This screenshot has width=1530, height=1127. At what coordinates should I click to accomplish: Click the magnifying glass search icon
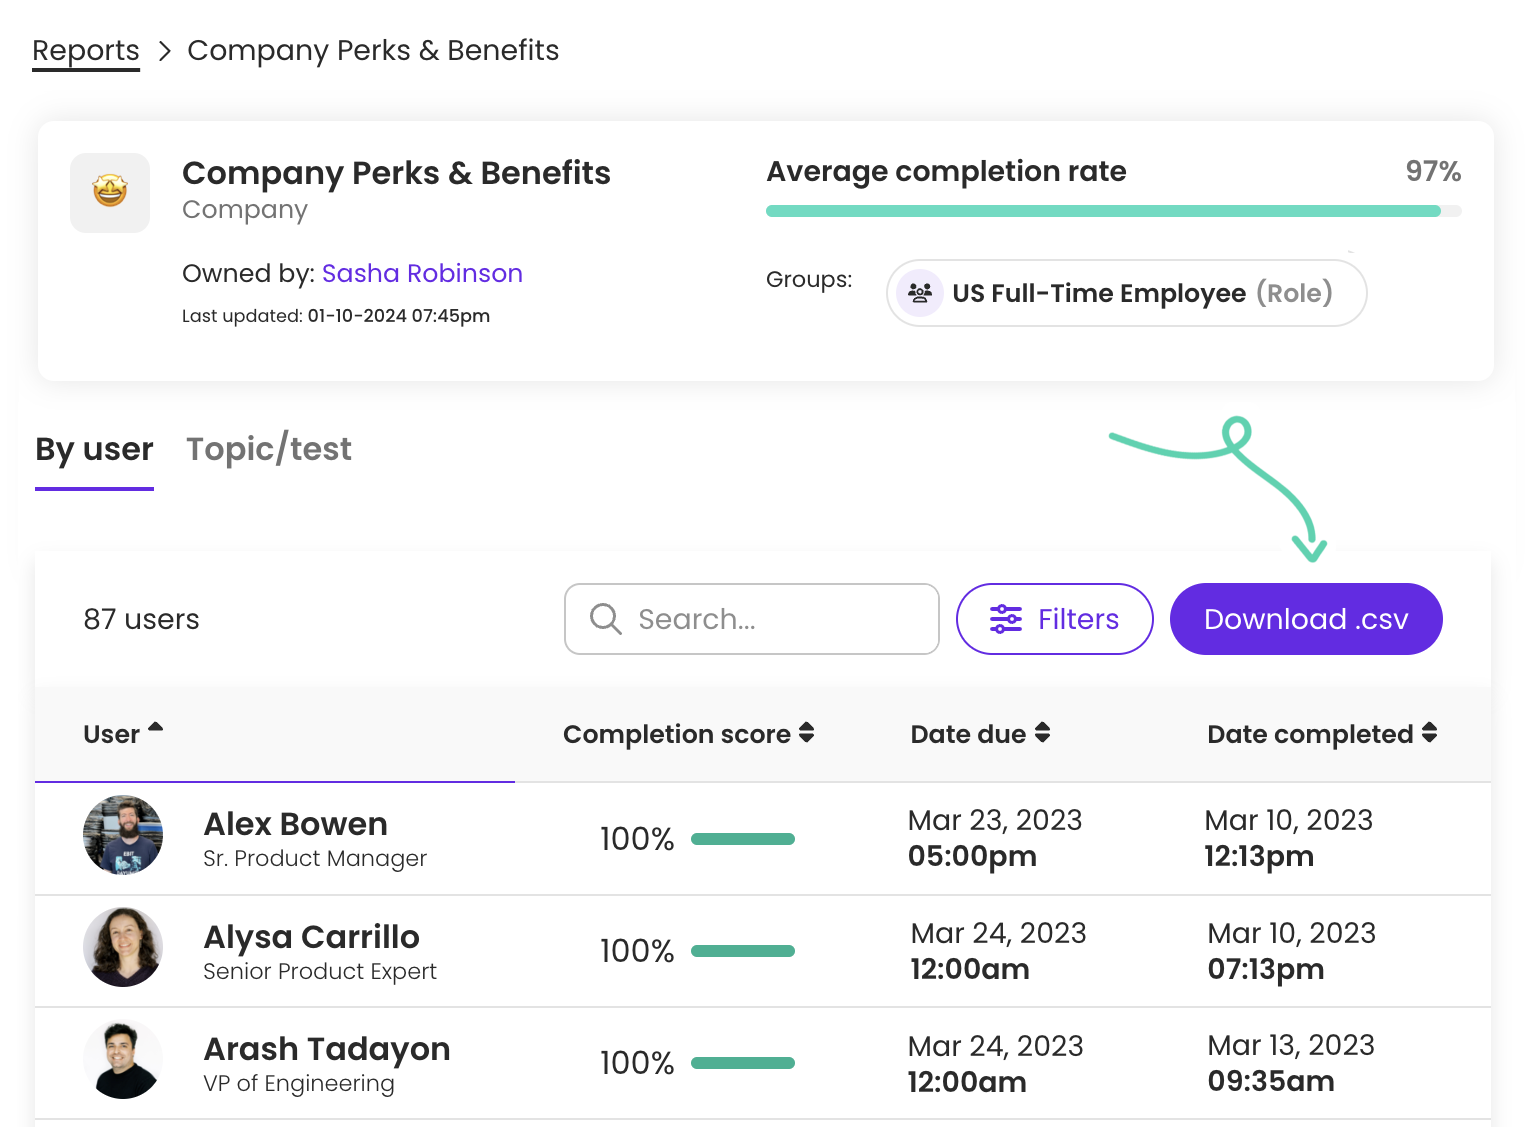[x=605, y=619]
